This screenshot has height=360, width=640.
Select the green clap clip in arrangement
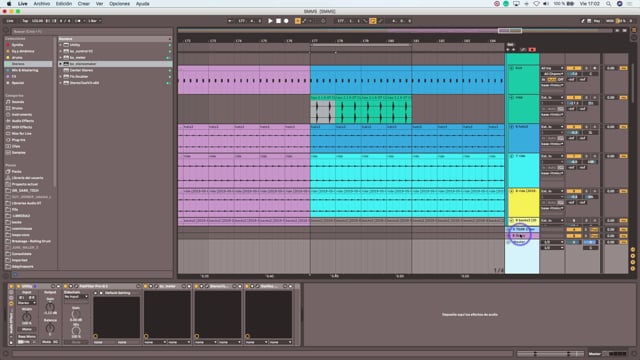coord(373,110)
